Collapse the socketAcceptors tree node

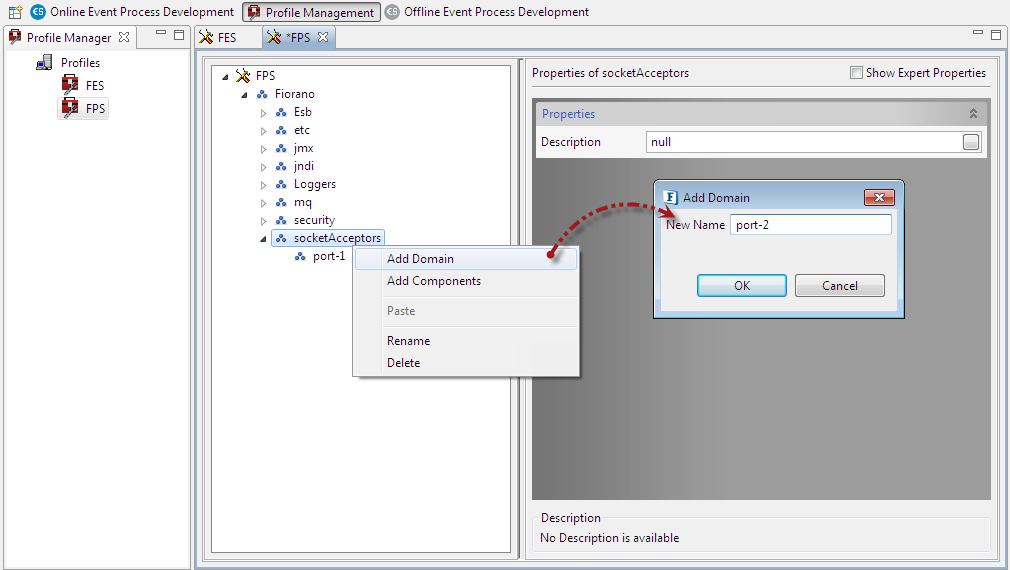pos(263,239)
